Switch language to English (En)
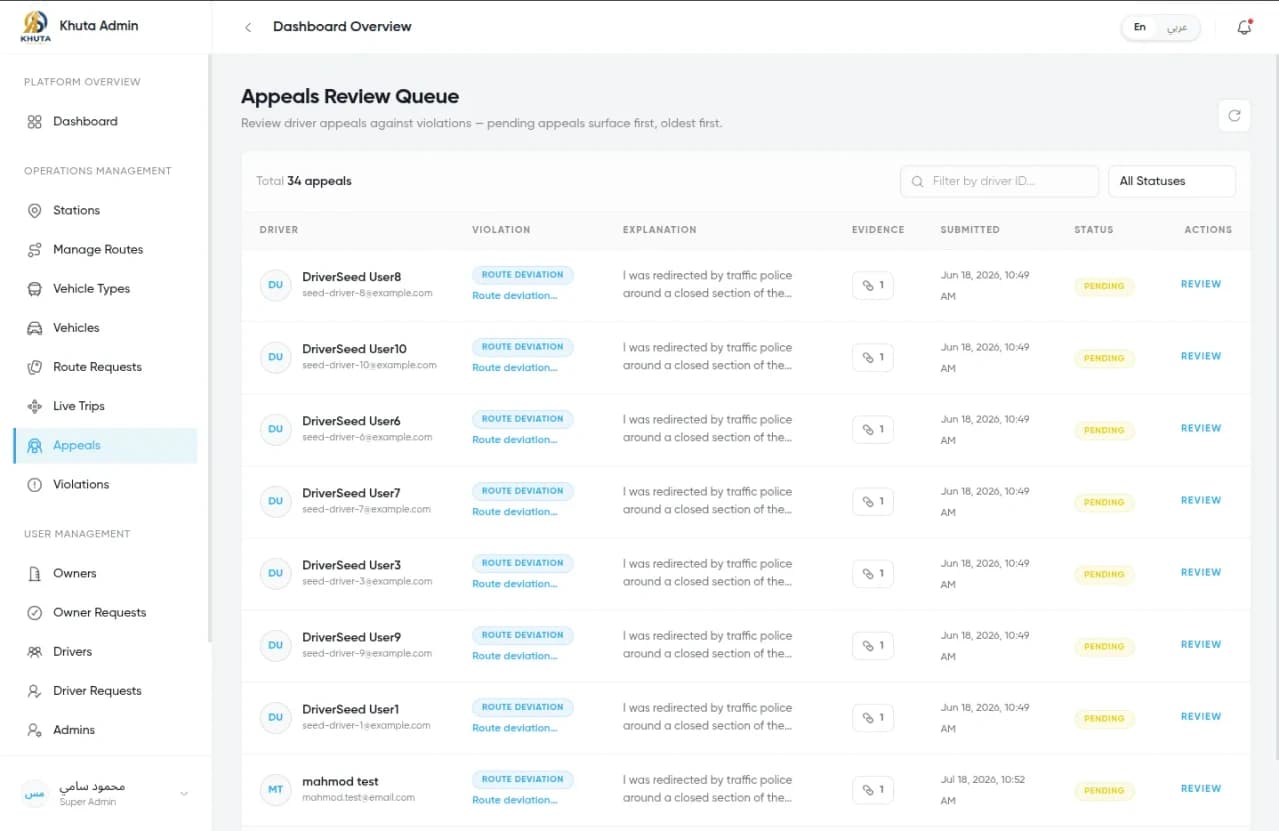The height and width of the screenshot is (831, 1279). pos(1140,27)
